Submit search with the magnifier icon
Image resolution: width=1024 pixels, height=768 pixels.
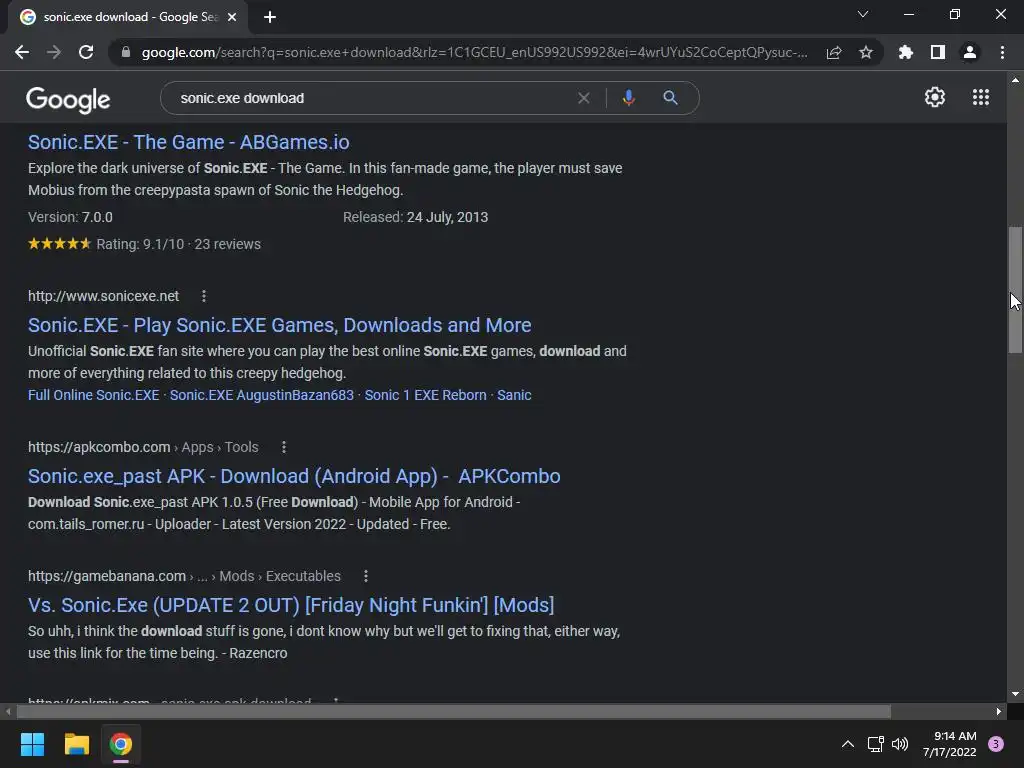[x=670, y=98]
